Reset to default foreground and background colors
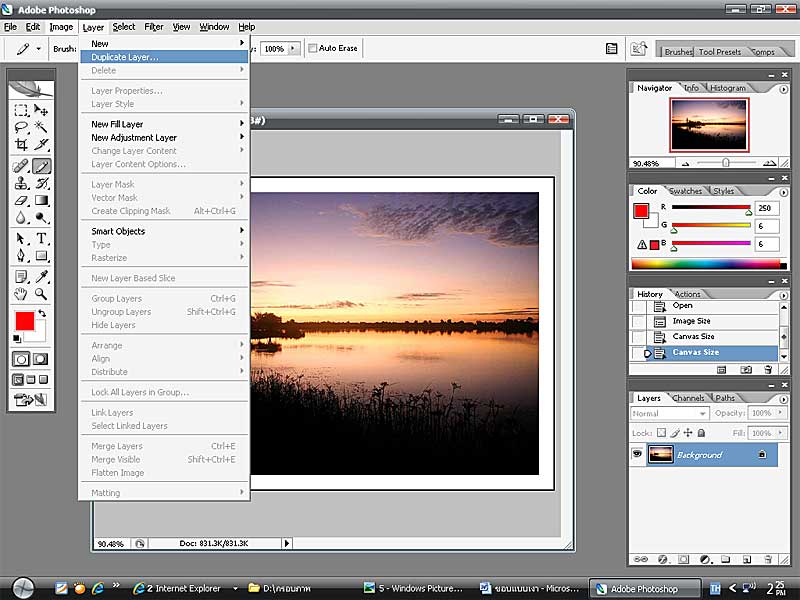Screen dimensions: 800x600 click(17, 339)
